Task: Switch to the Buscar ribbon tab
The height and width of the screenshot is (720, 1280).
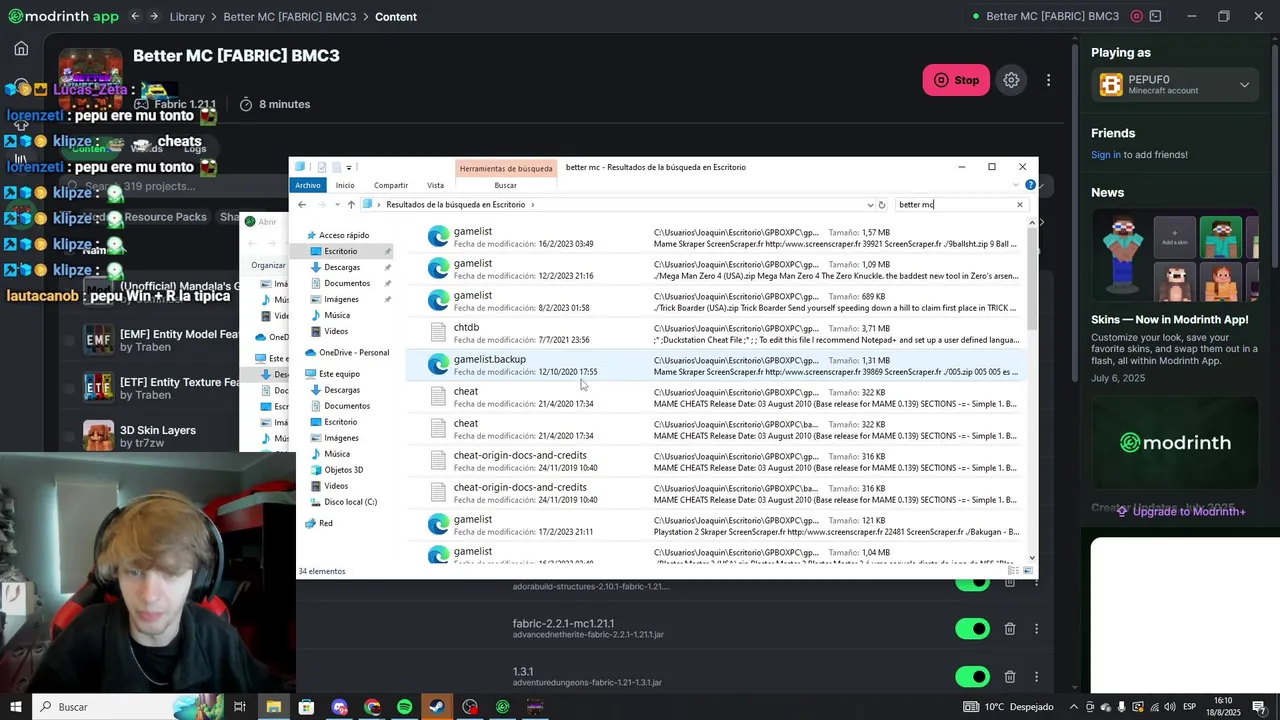Action: (x=505, y=185)
